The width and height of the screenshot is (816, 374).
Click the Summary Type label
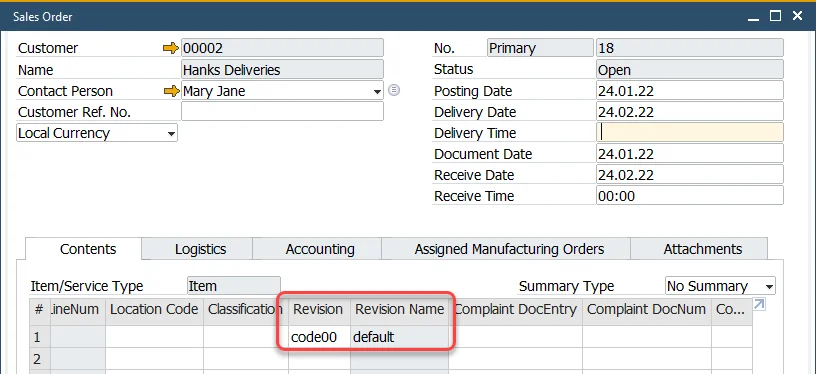(x=566, y=287)
